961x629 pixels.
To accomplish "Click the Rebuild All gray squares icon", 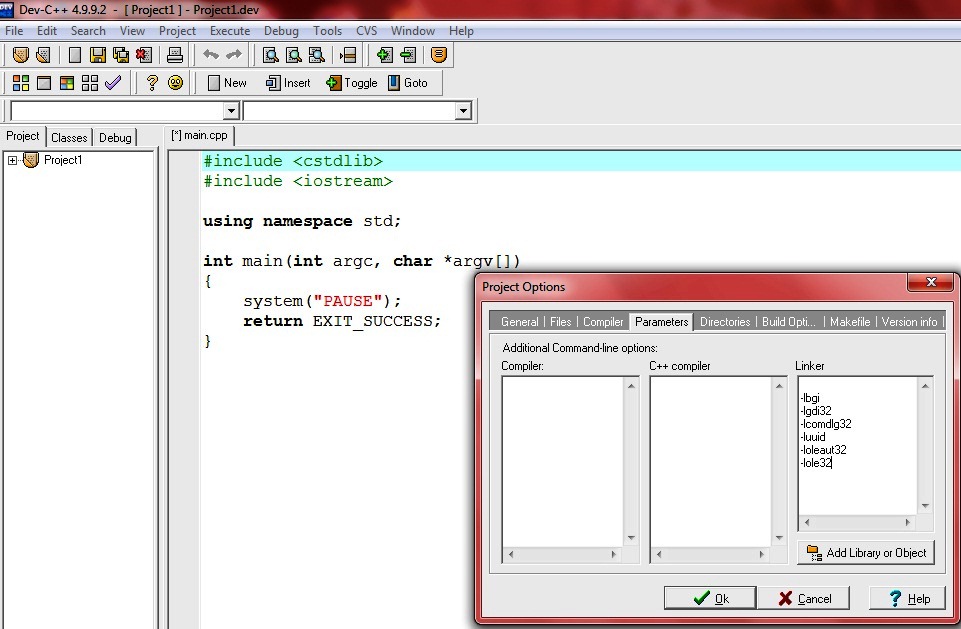I will pos(90,83).
